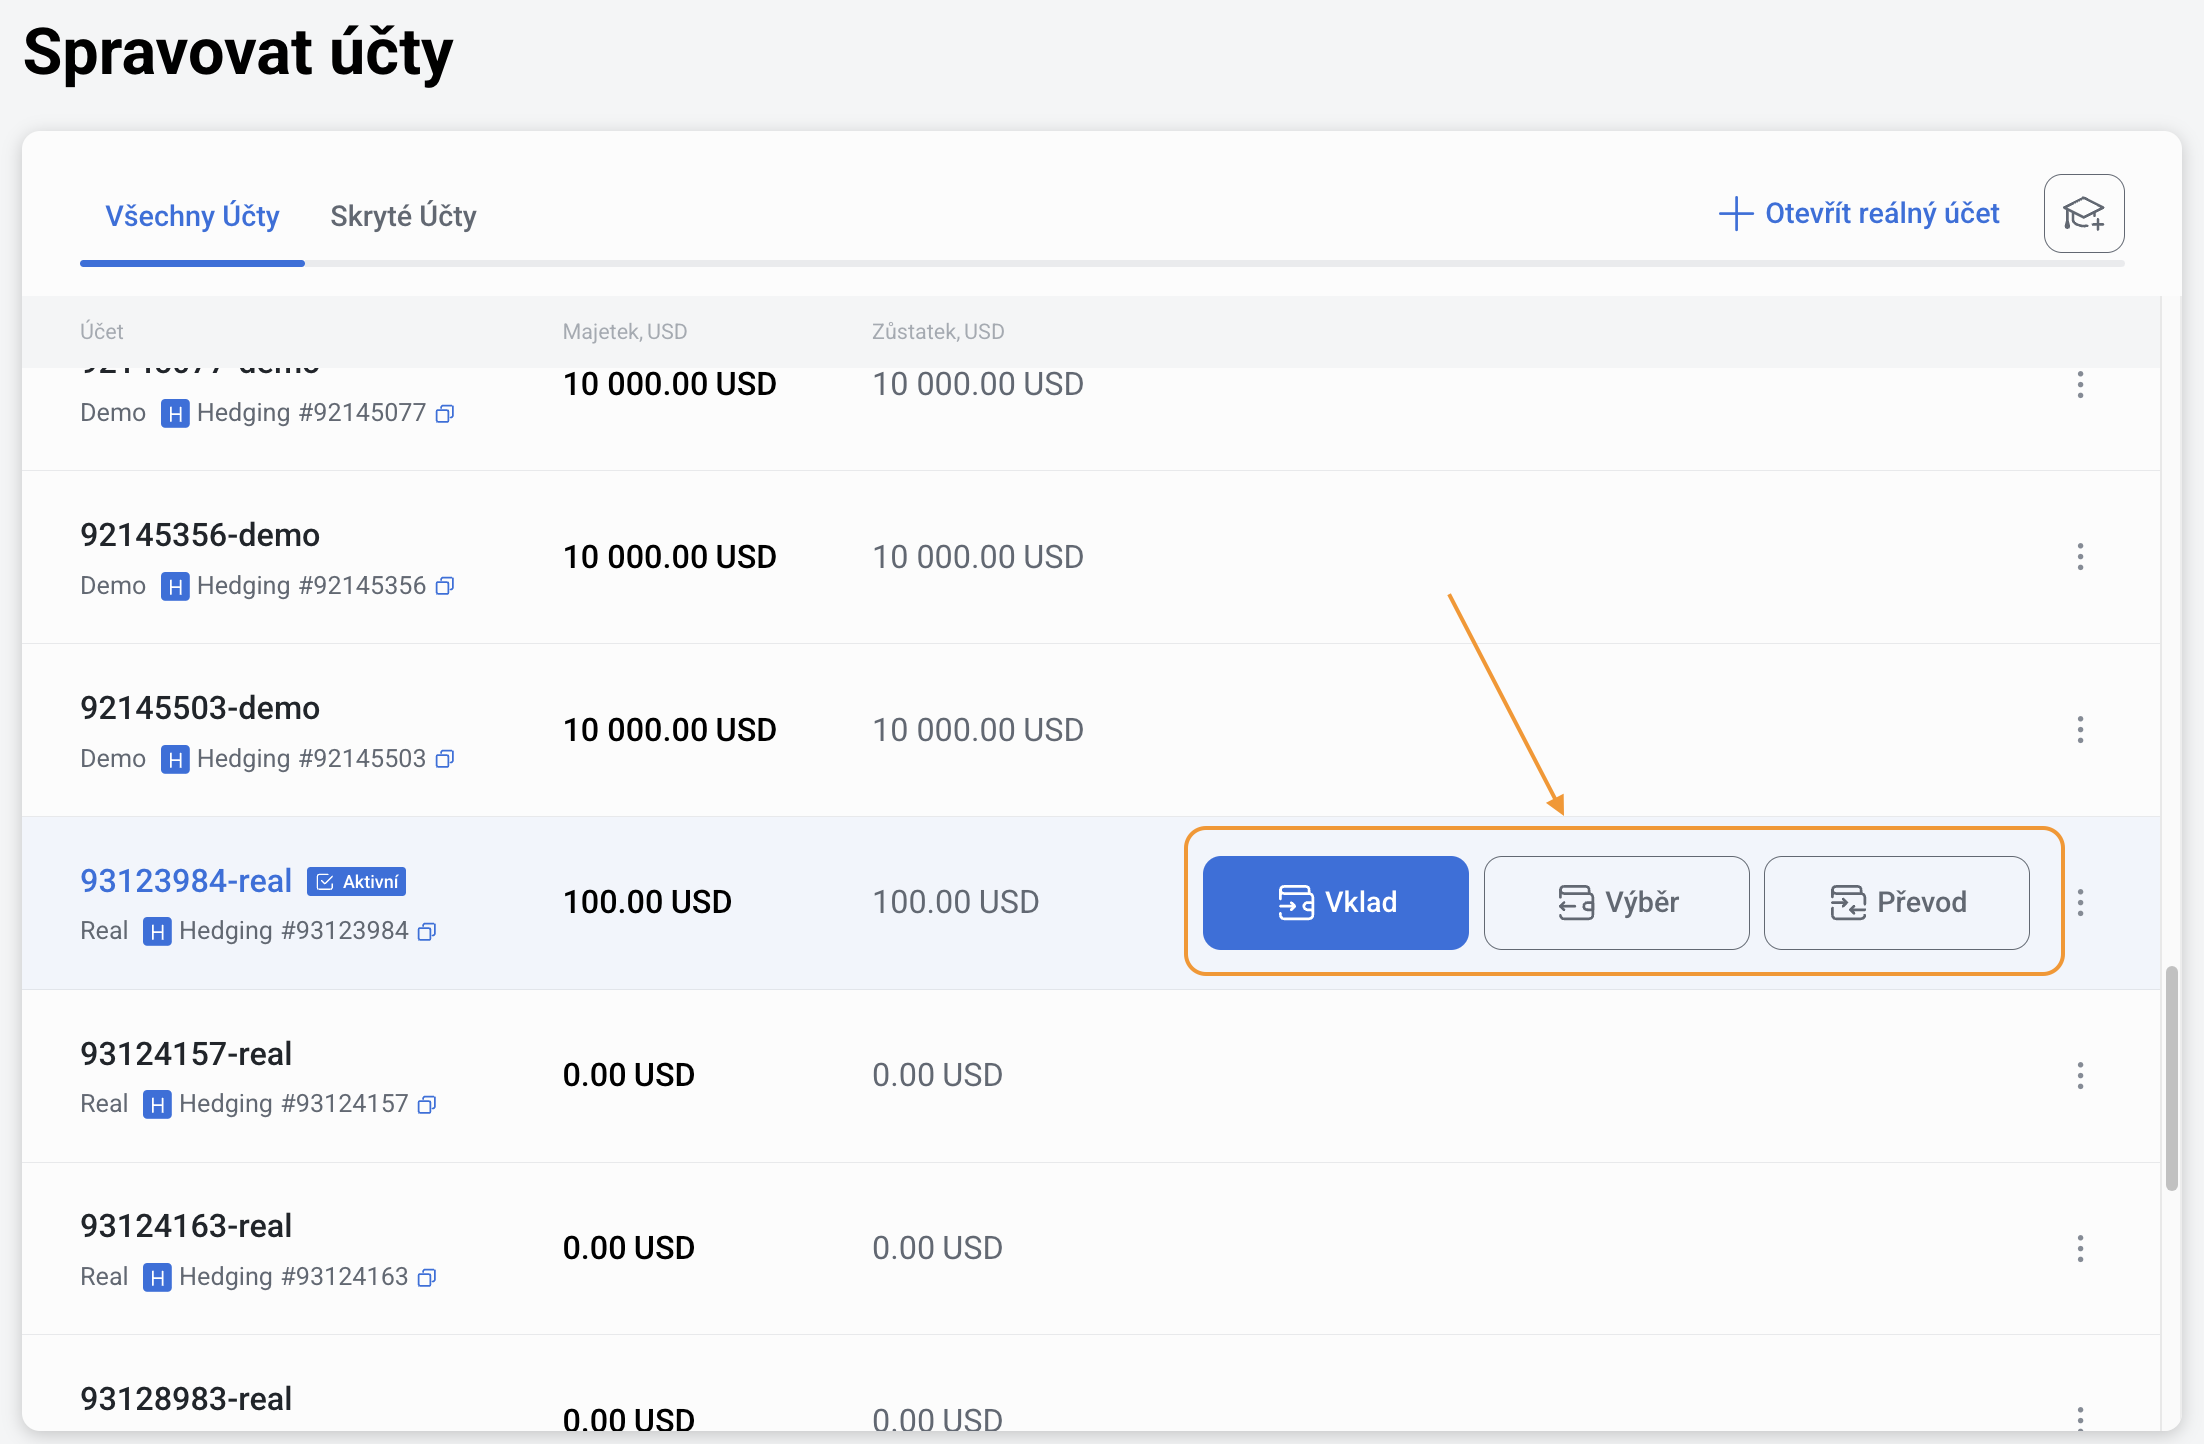This screenshot has height=1444, width=2204.
Task: Copy account number 92145503
Action: coord(445,759)
